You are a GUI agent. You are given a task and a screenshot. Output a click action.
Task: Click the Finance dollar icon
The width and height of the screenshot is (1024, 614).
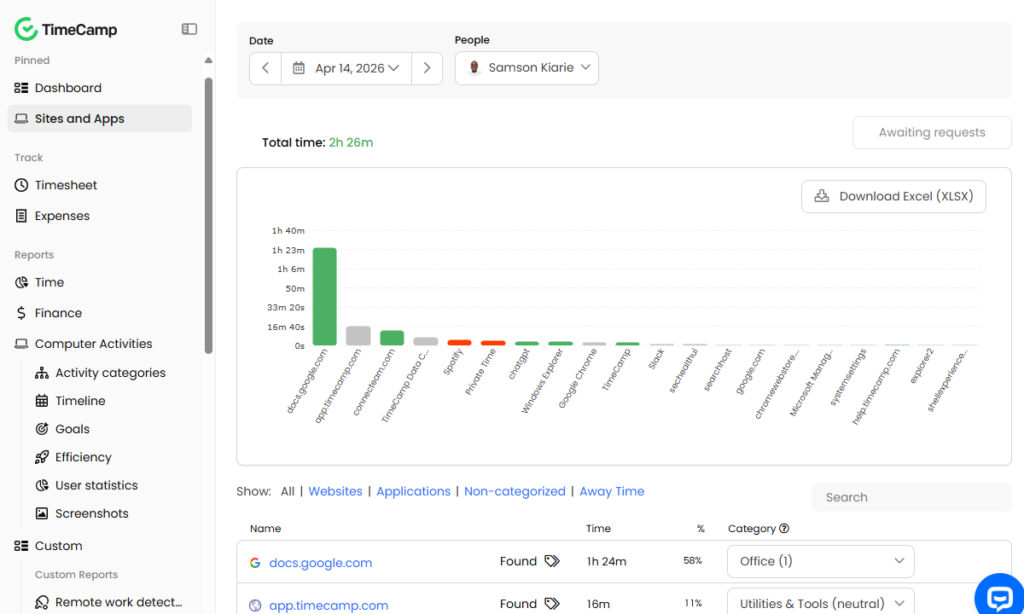coord(22,313)
